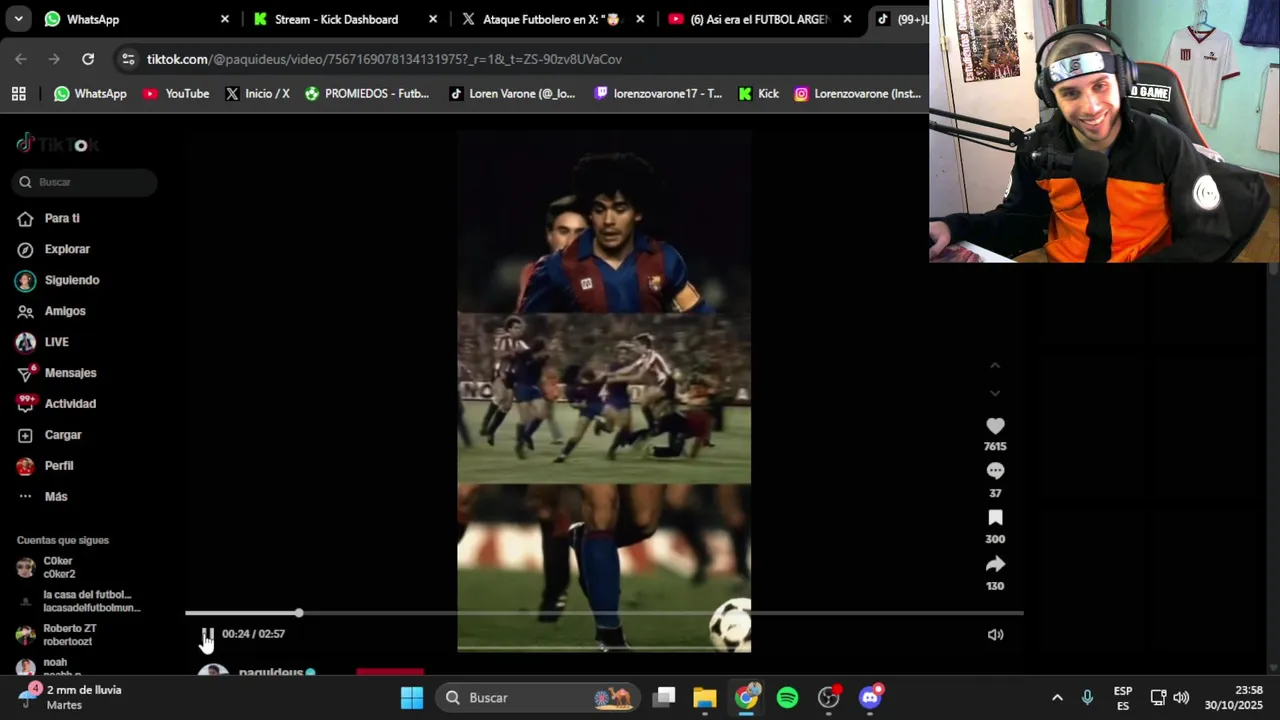Pause the TikTok video
The height and width of the screenshot is (720, 1280).
[207, 634]
